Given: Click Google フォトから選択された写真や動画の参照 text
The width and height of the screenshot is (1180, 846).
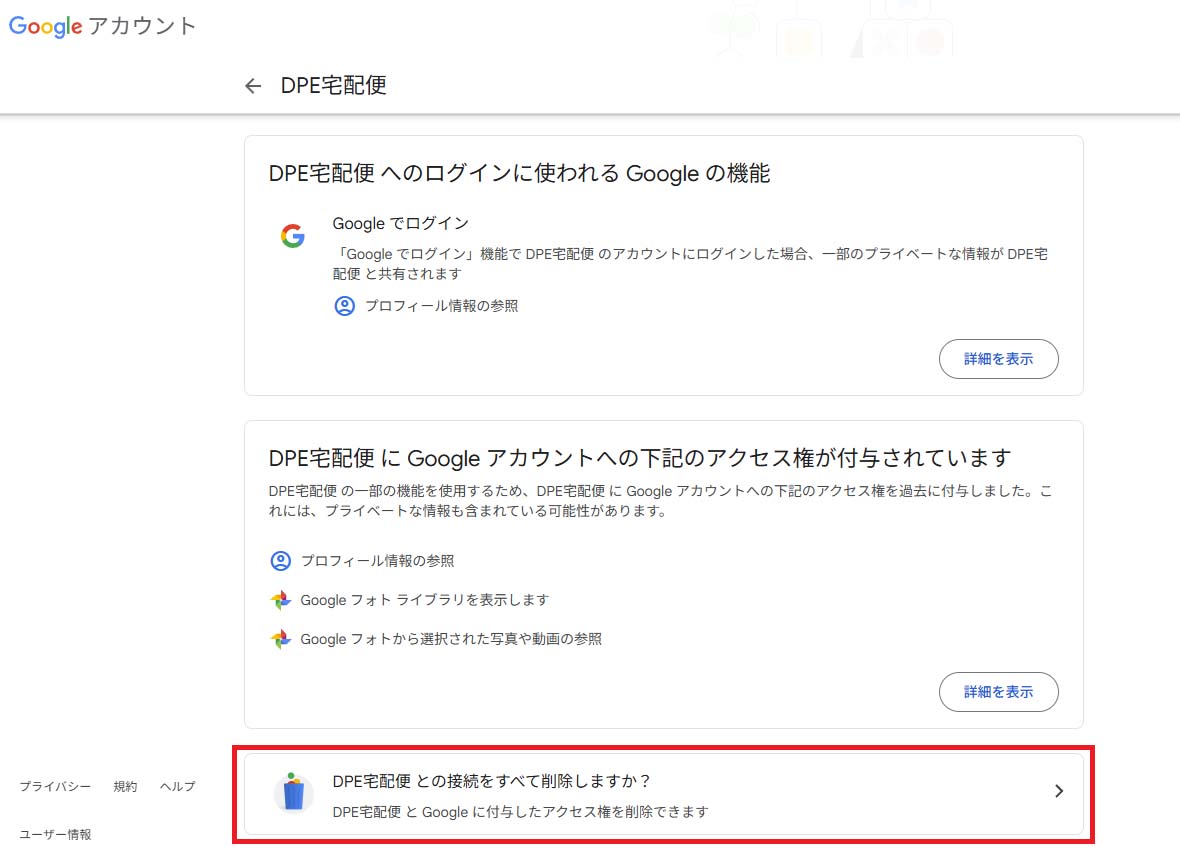Looking at the screenshot, I should pyautogui.click(x=451, y=639).
